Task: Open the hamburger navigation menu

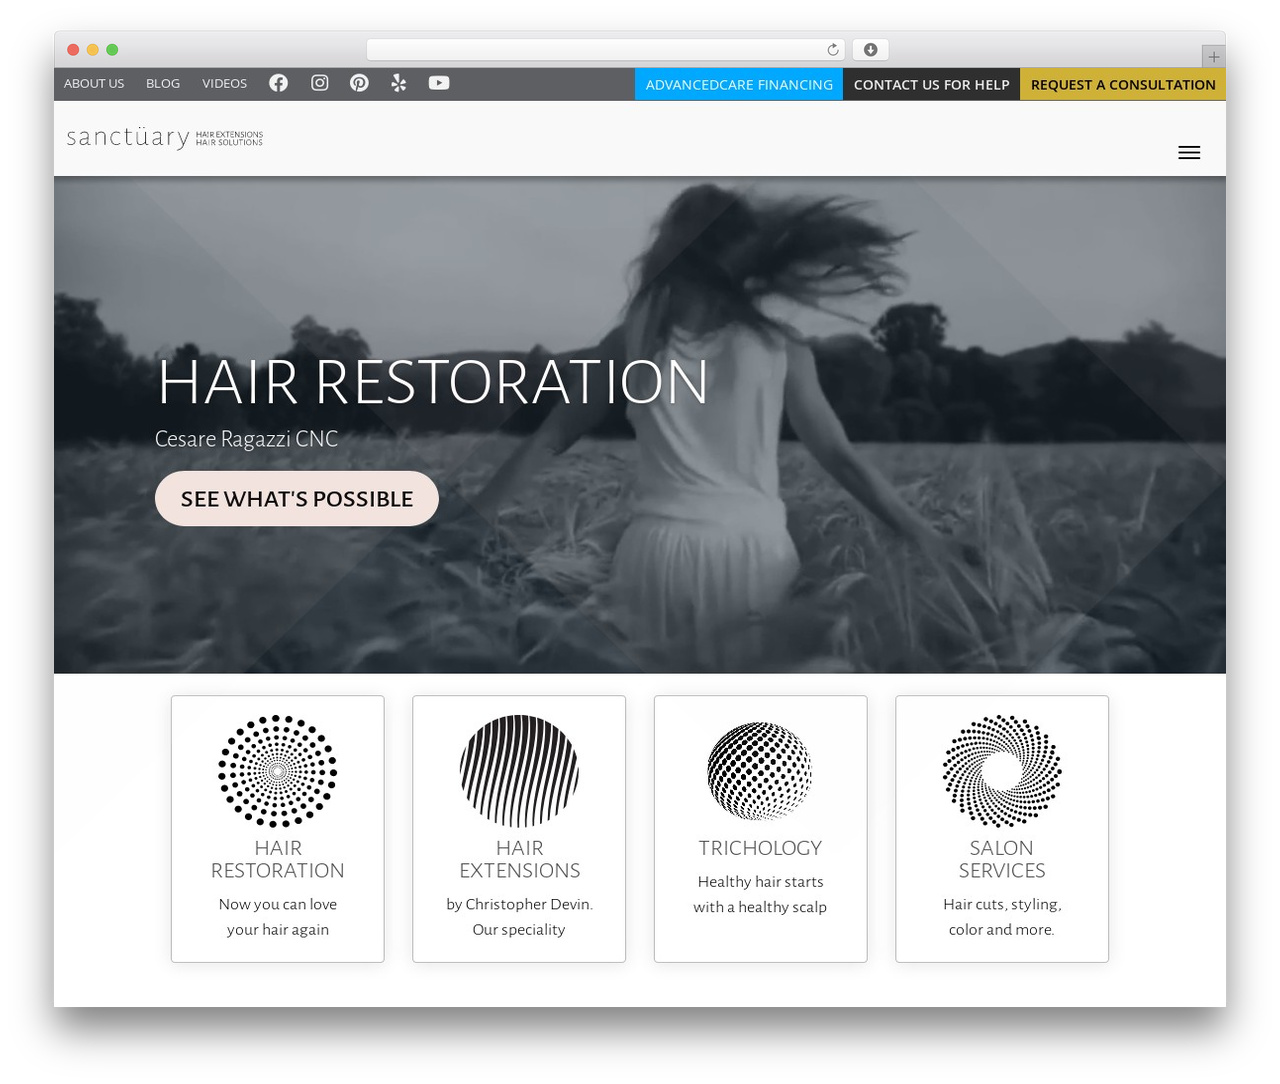Action: [1189, 153]
